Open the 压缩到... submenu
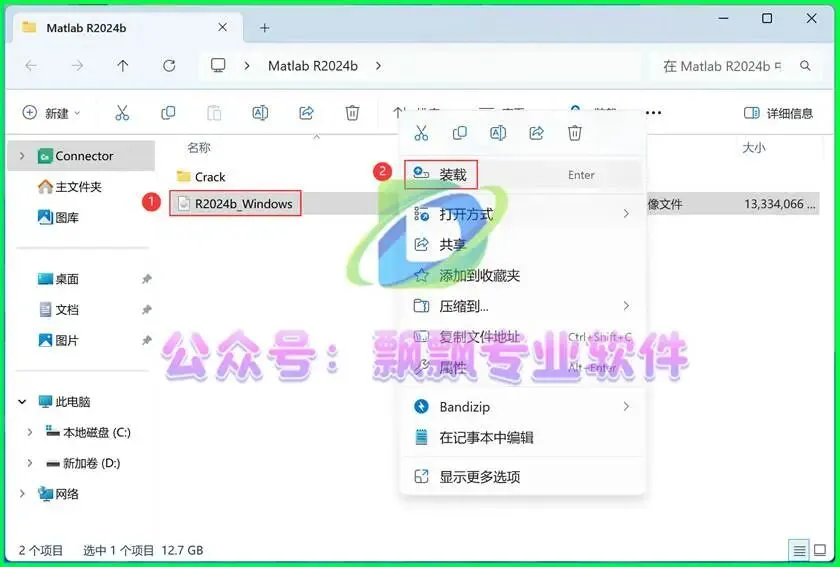This screenshot has height=567, width=840. pos(523,306)
